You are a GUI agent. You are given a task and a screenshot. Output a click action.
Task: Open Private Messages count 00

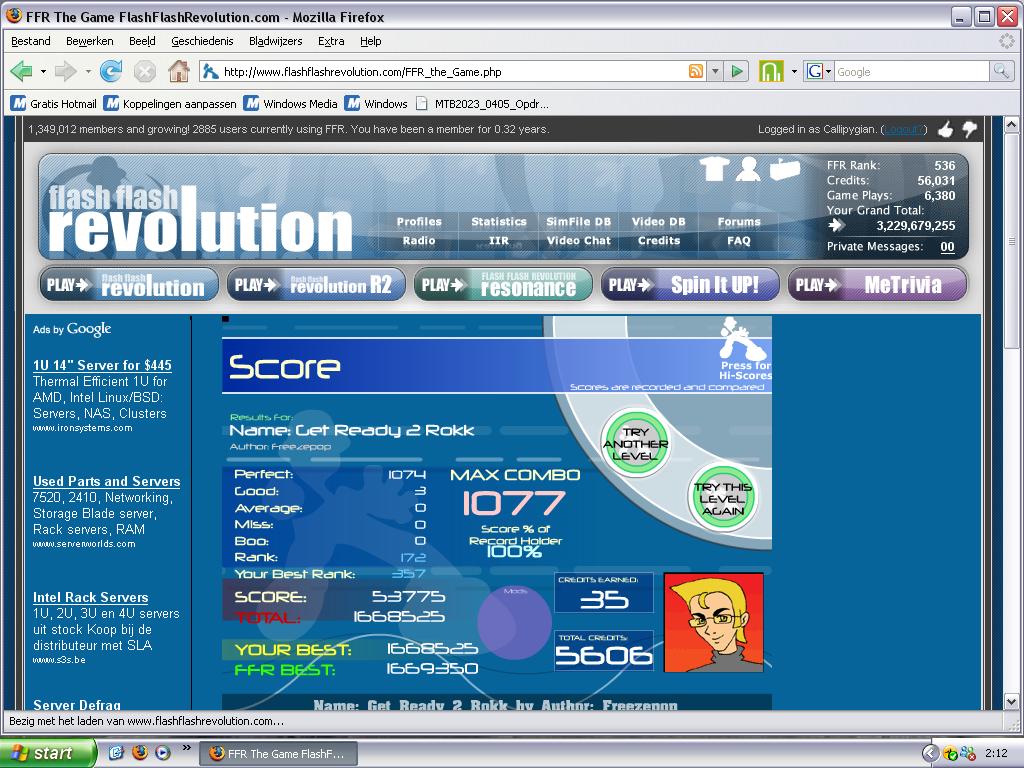(x=947, y=247)
